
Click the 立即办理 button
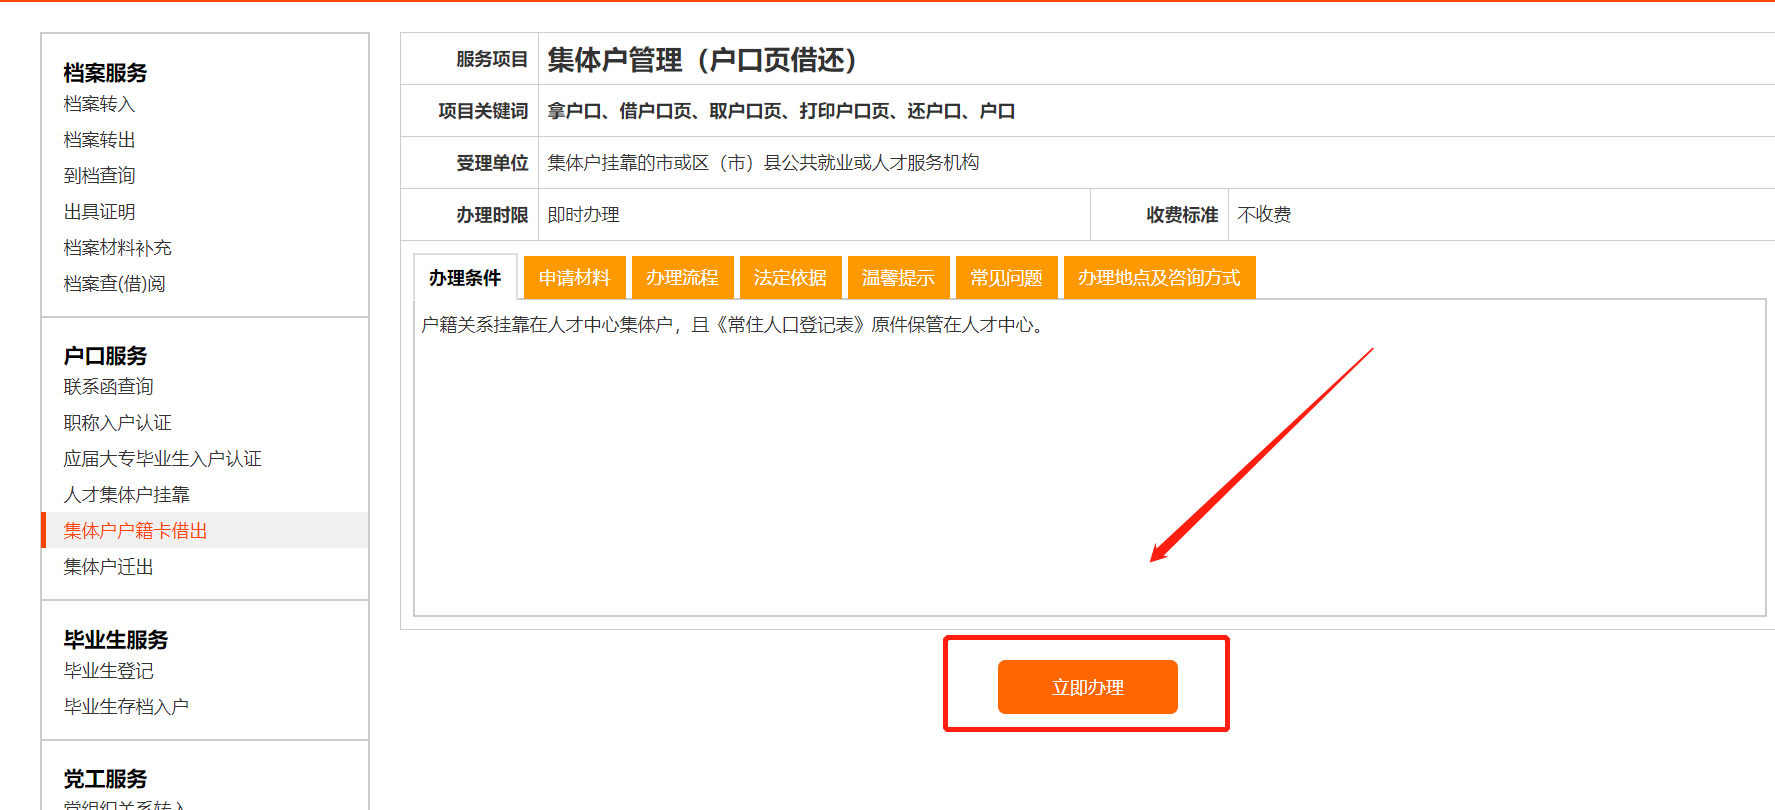coord(1087,687)
